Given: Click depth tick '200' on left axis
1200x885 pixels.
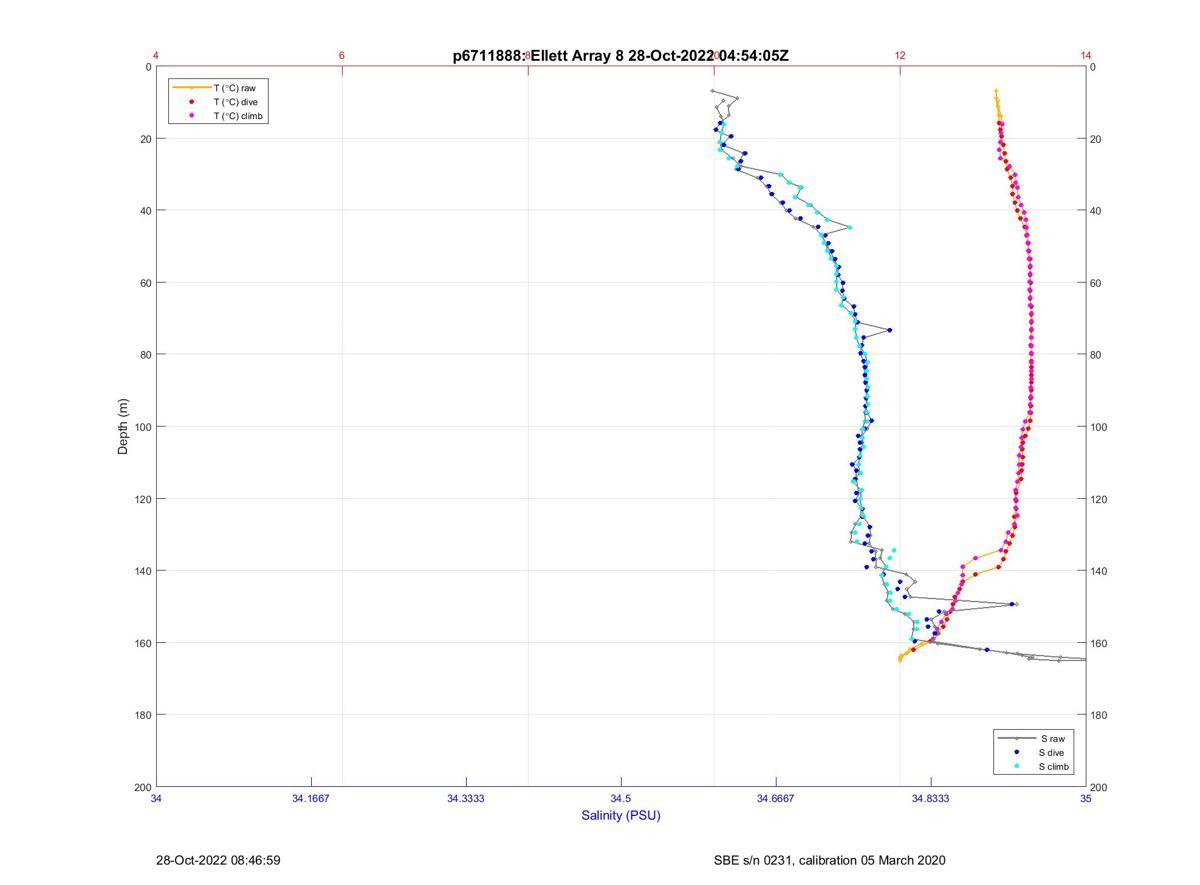Looking at the screenshot, I should point(142,787).
